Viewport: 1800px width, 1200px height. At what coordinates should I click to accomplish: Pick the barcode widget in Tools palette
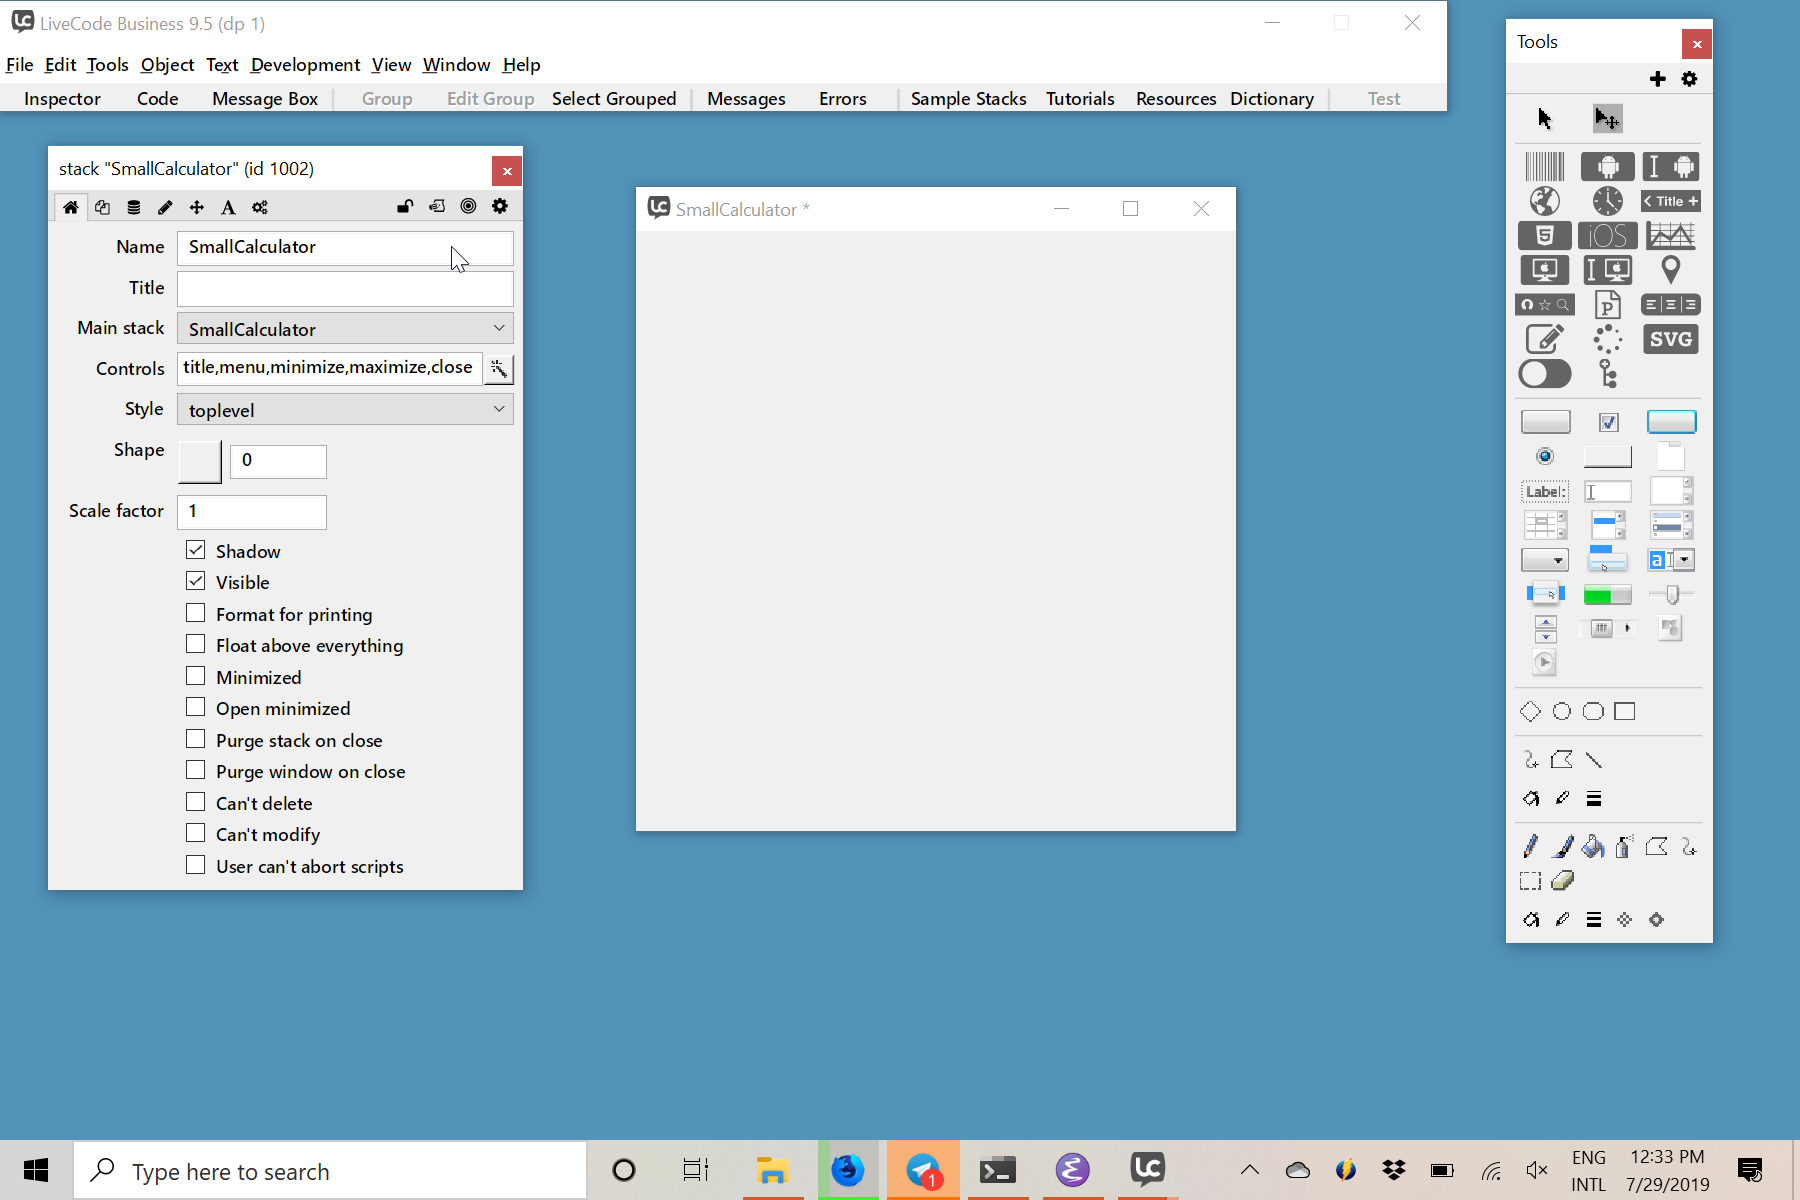pos(1544,166)
